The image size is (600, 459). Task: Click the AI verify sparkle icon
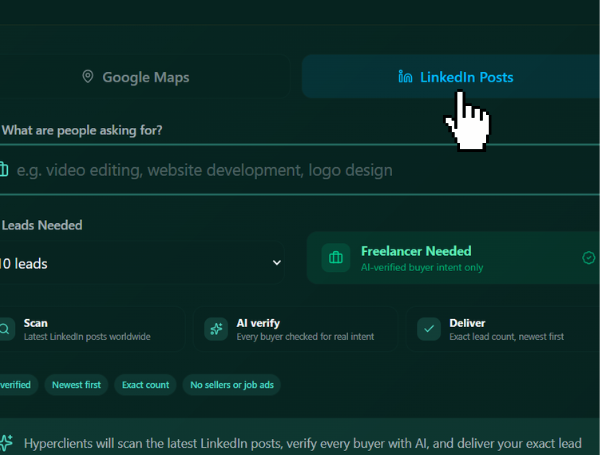[x=216, y=329]
